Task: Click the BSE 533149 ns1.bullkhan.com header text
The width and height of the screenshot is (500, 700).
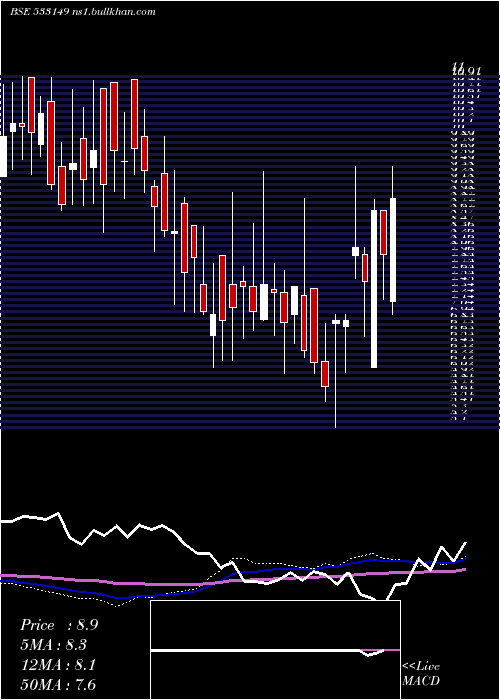Action: point(83,12)
